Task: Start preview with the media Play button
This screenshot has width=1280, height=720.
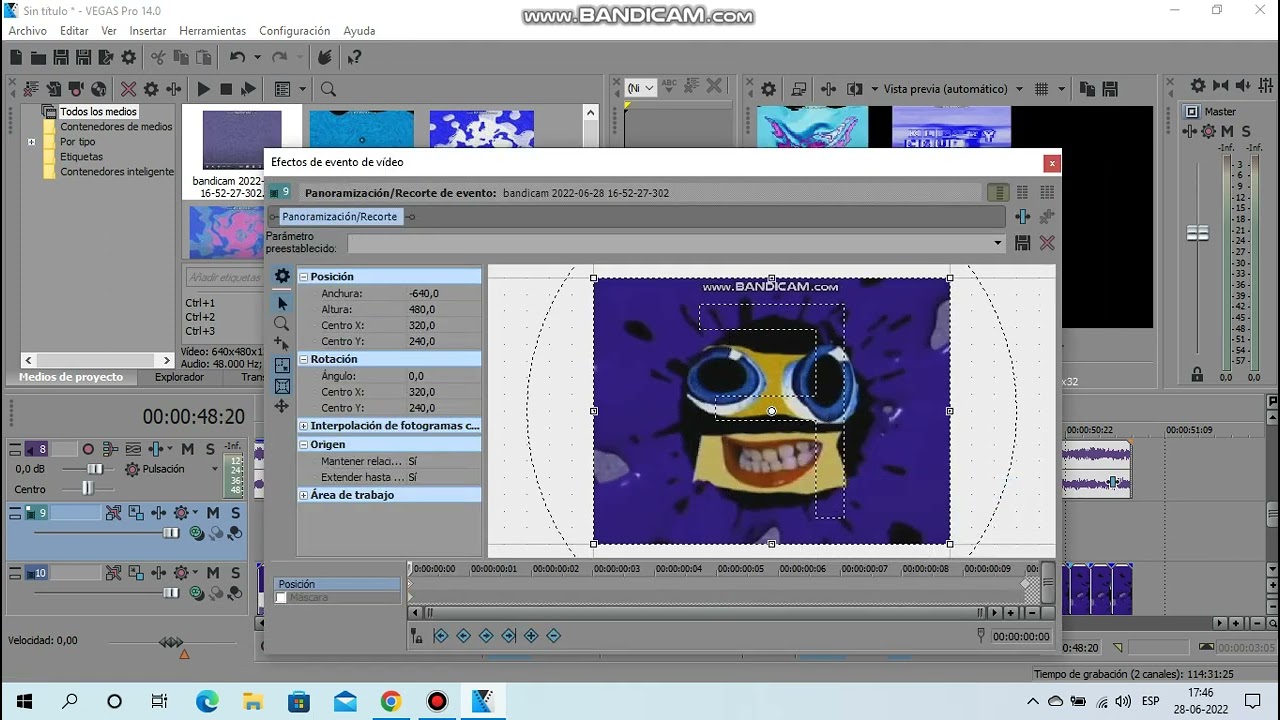Action: (203, 89)
